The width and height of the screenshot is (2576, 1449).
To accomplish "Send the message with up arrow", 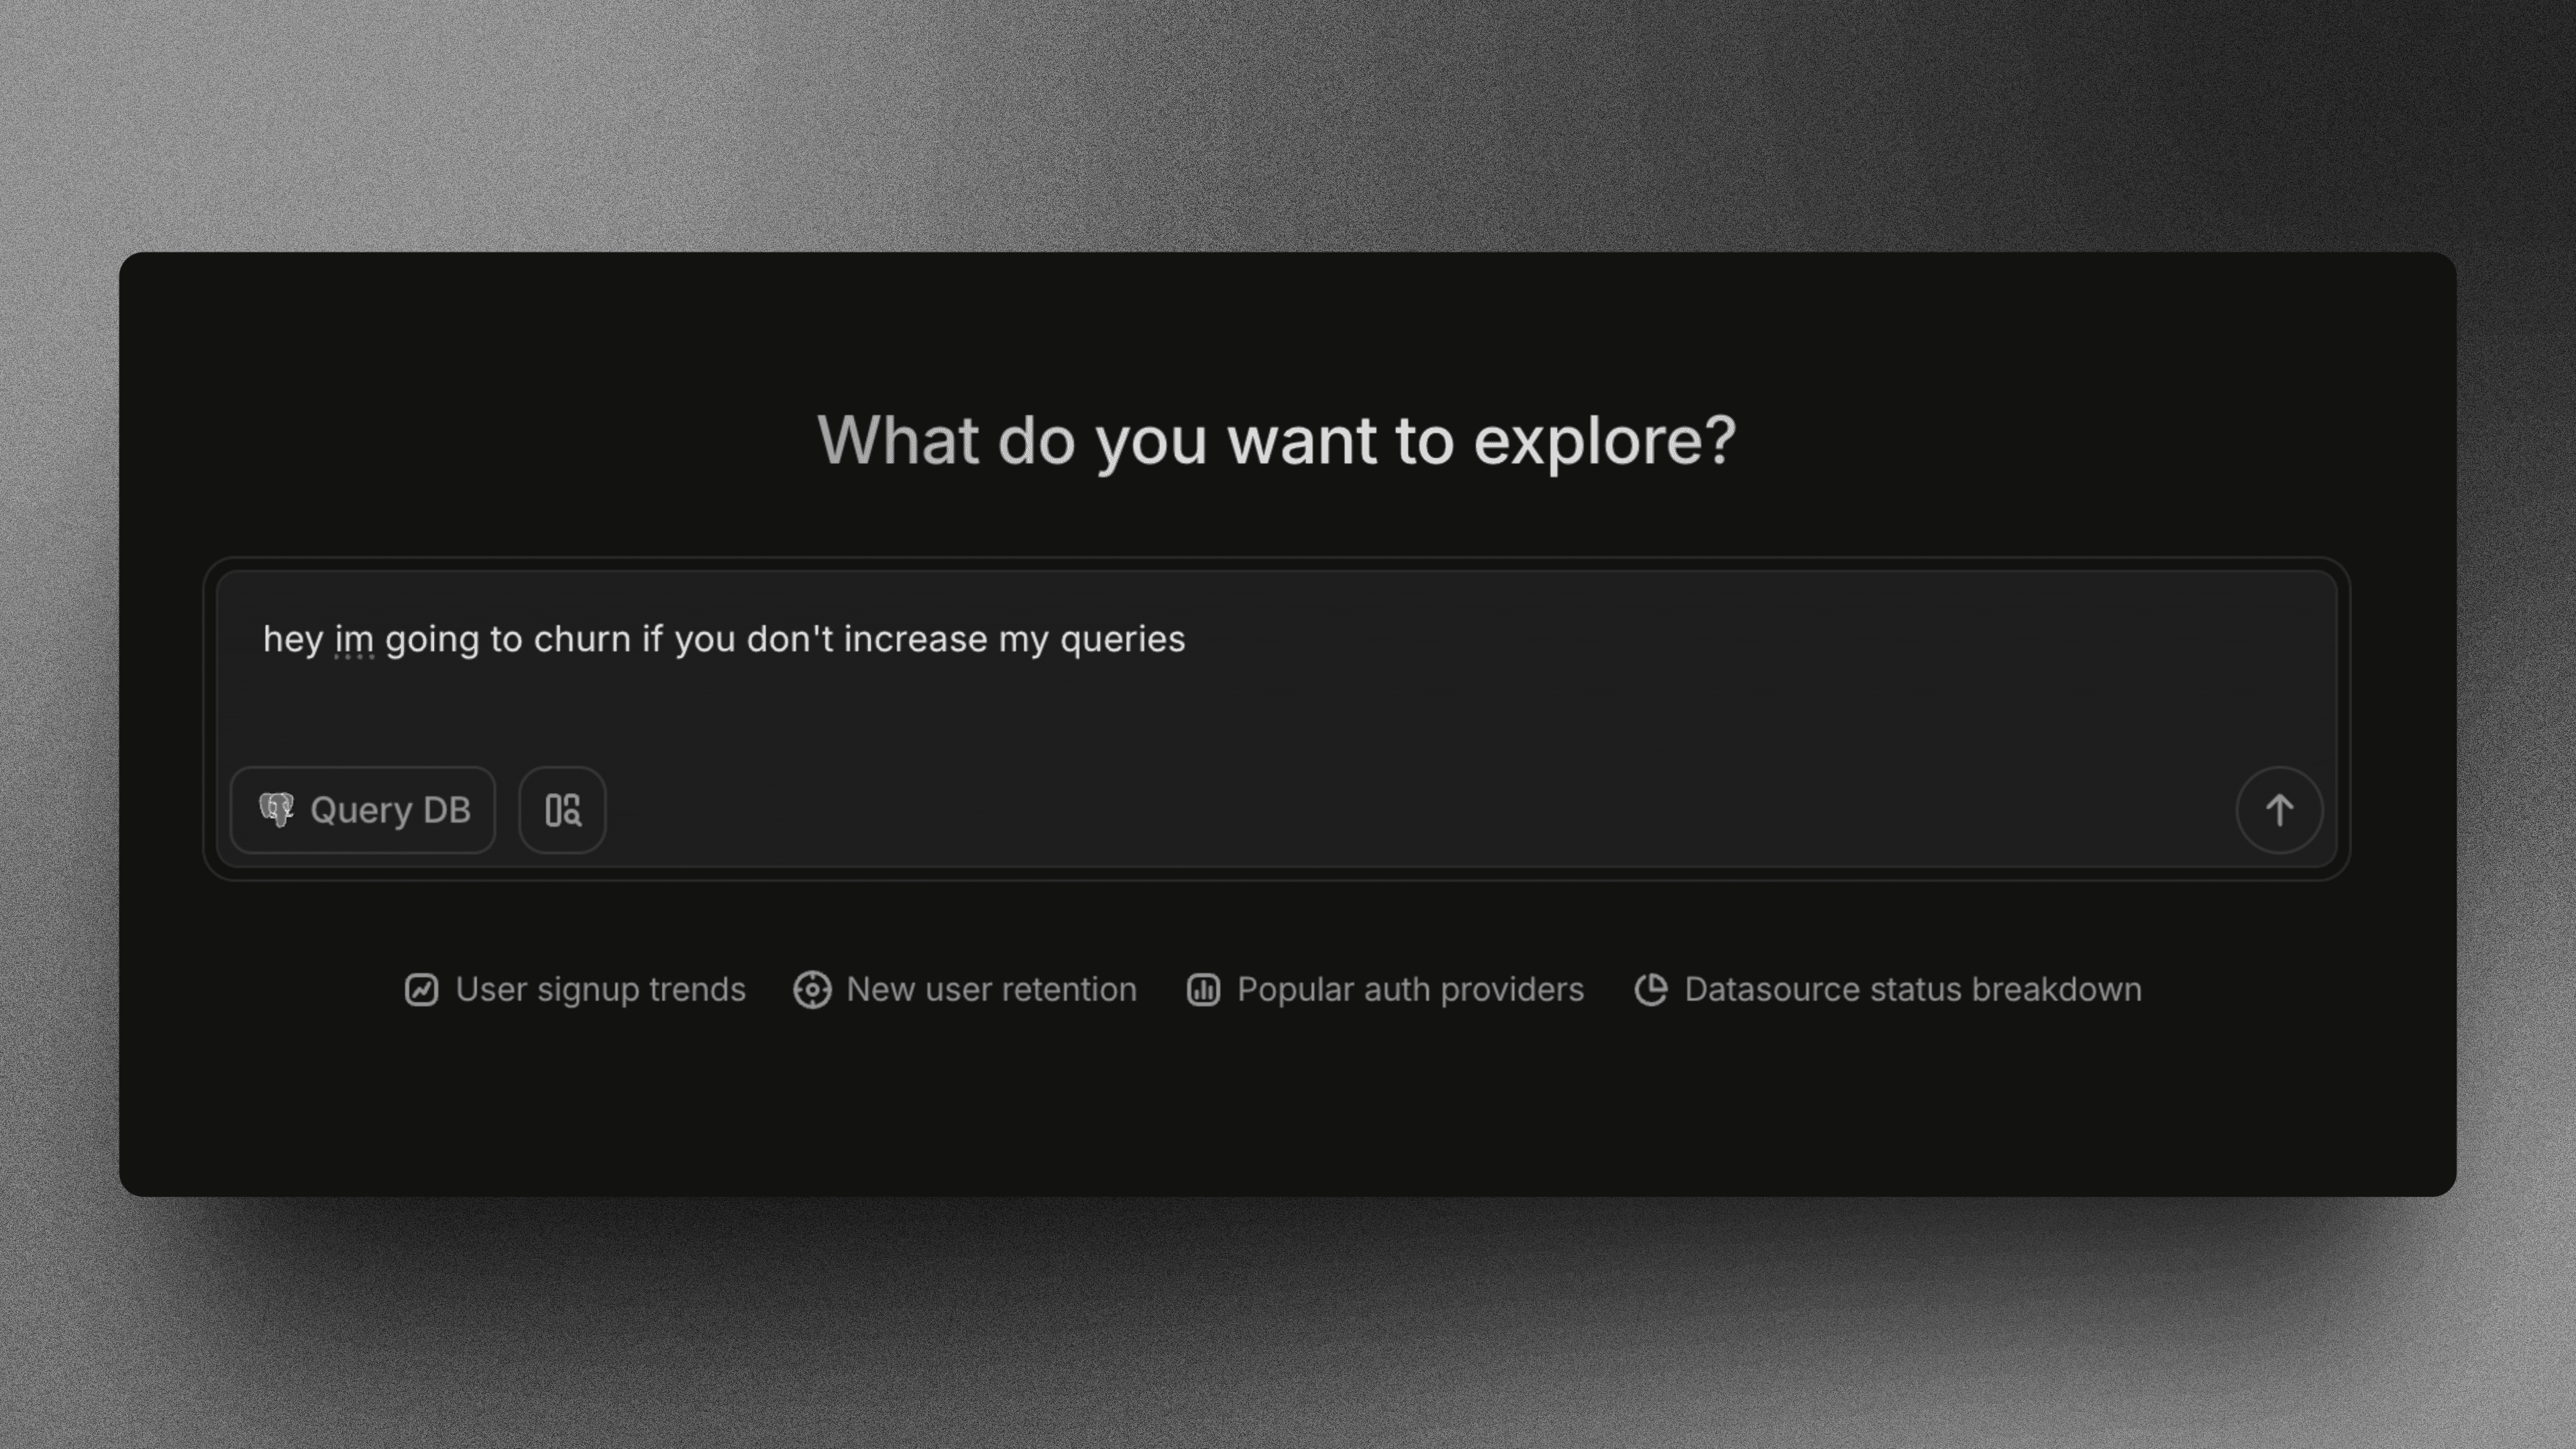I will (2279, 810).
